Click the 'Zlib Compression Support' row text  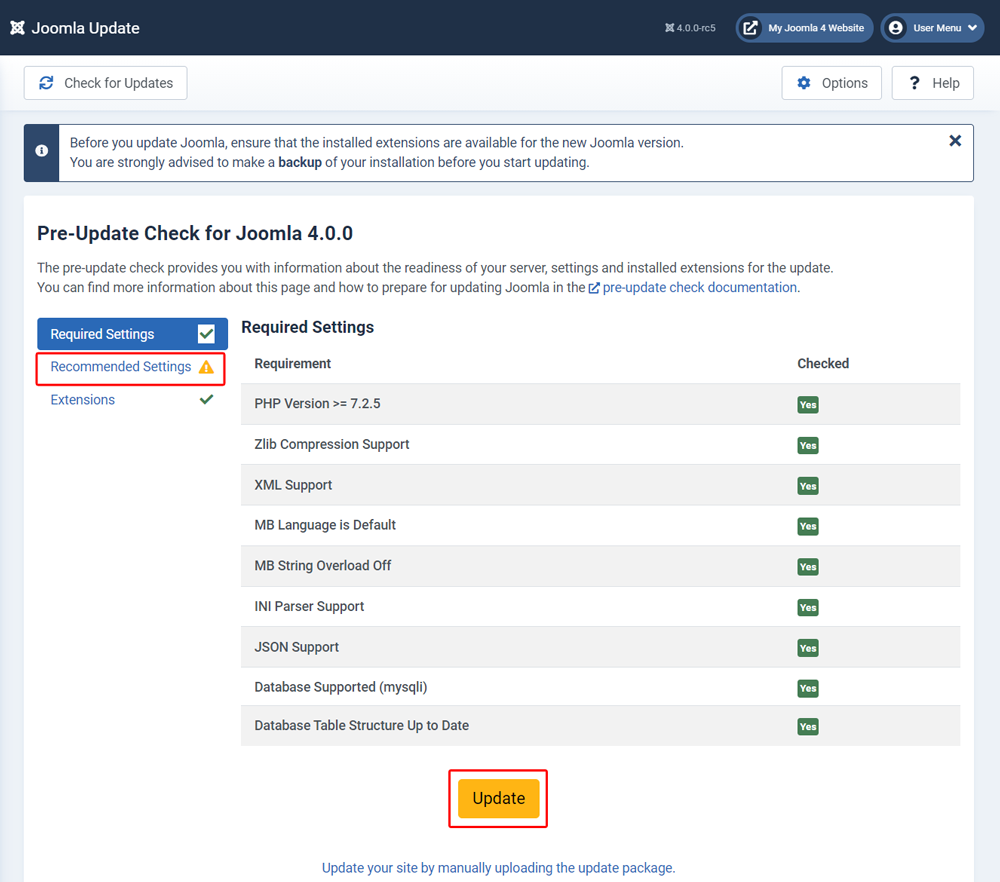(332, 445)
